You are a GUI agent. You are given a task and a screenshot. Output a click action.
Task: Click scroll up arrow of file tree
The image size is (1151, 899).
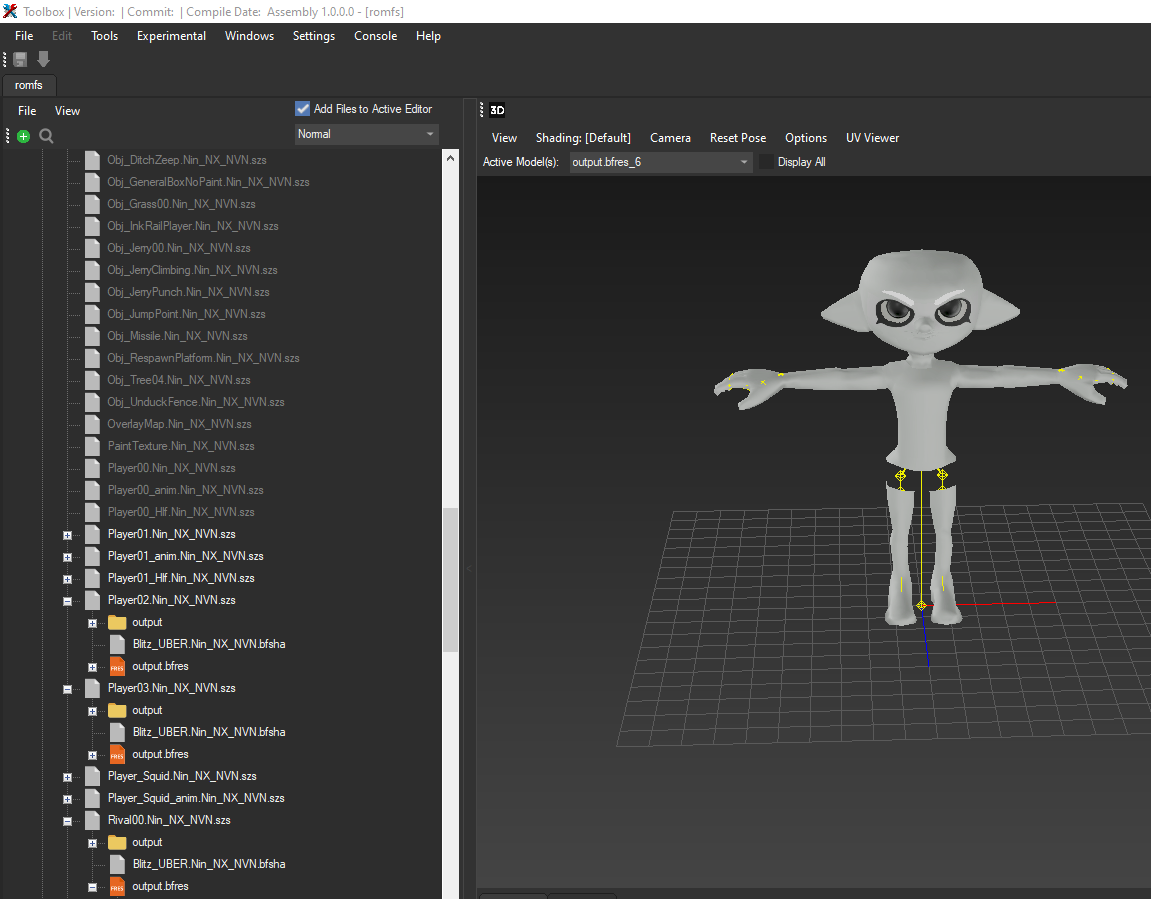tap(451, 158)
